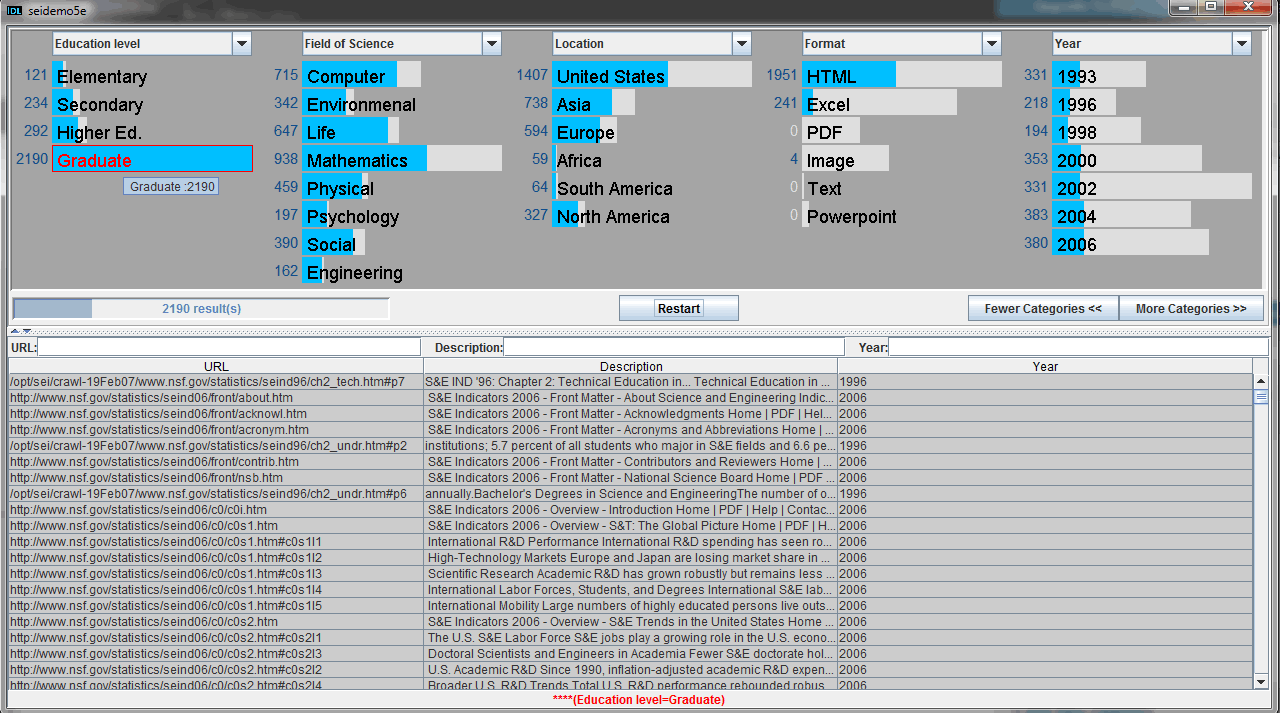Screen dimensions: 1280x713
Task: Click the Fewer Categories button
Action: [x=1043, y=309]
